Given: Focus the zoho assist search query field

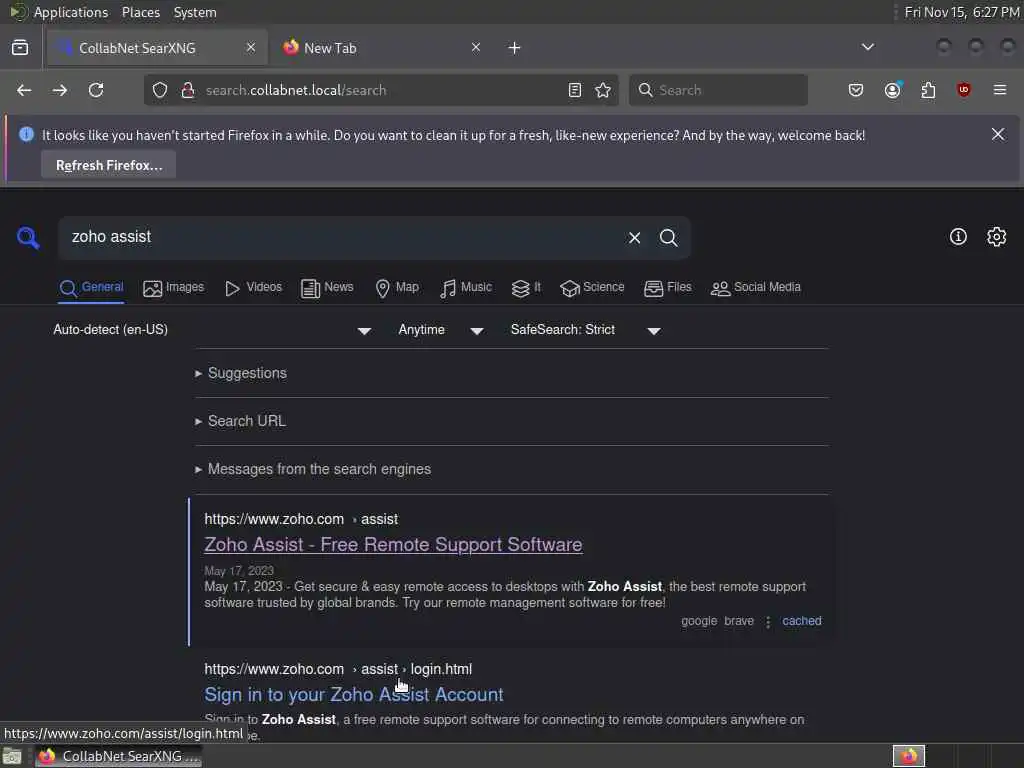Looking at the screenshot, I should point(340,237).
